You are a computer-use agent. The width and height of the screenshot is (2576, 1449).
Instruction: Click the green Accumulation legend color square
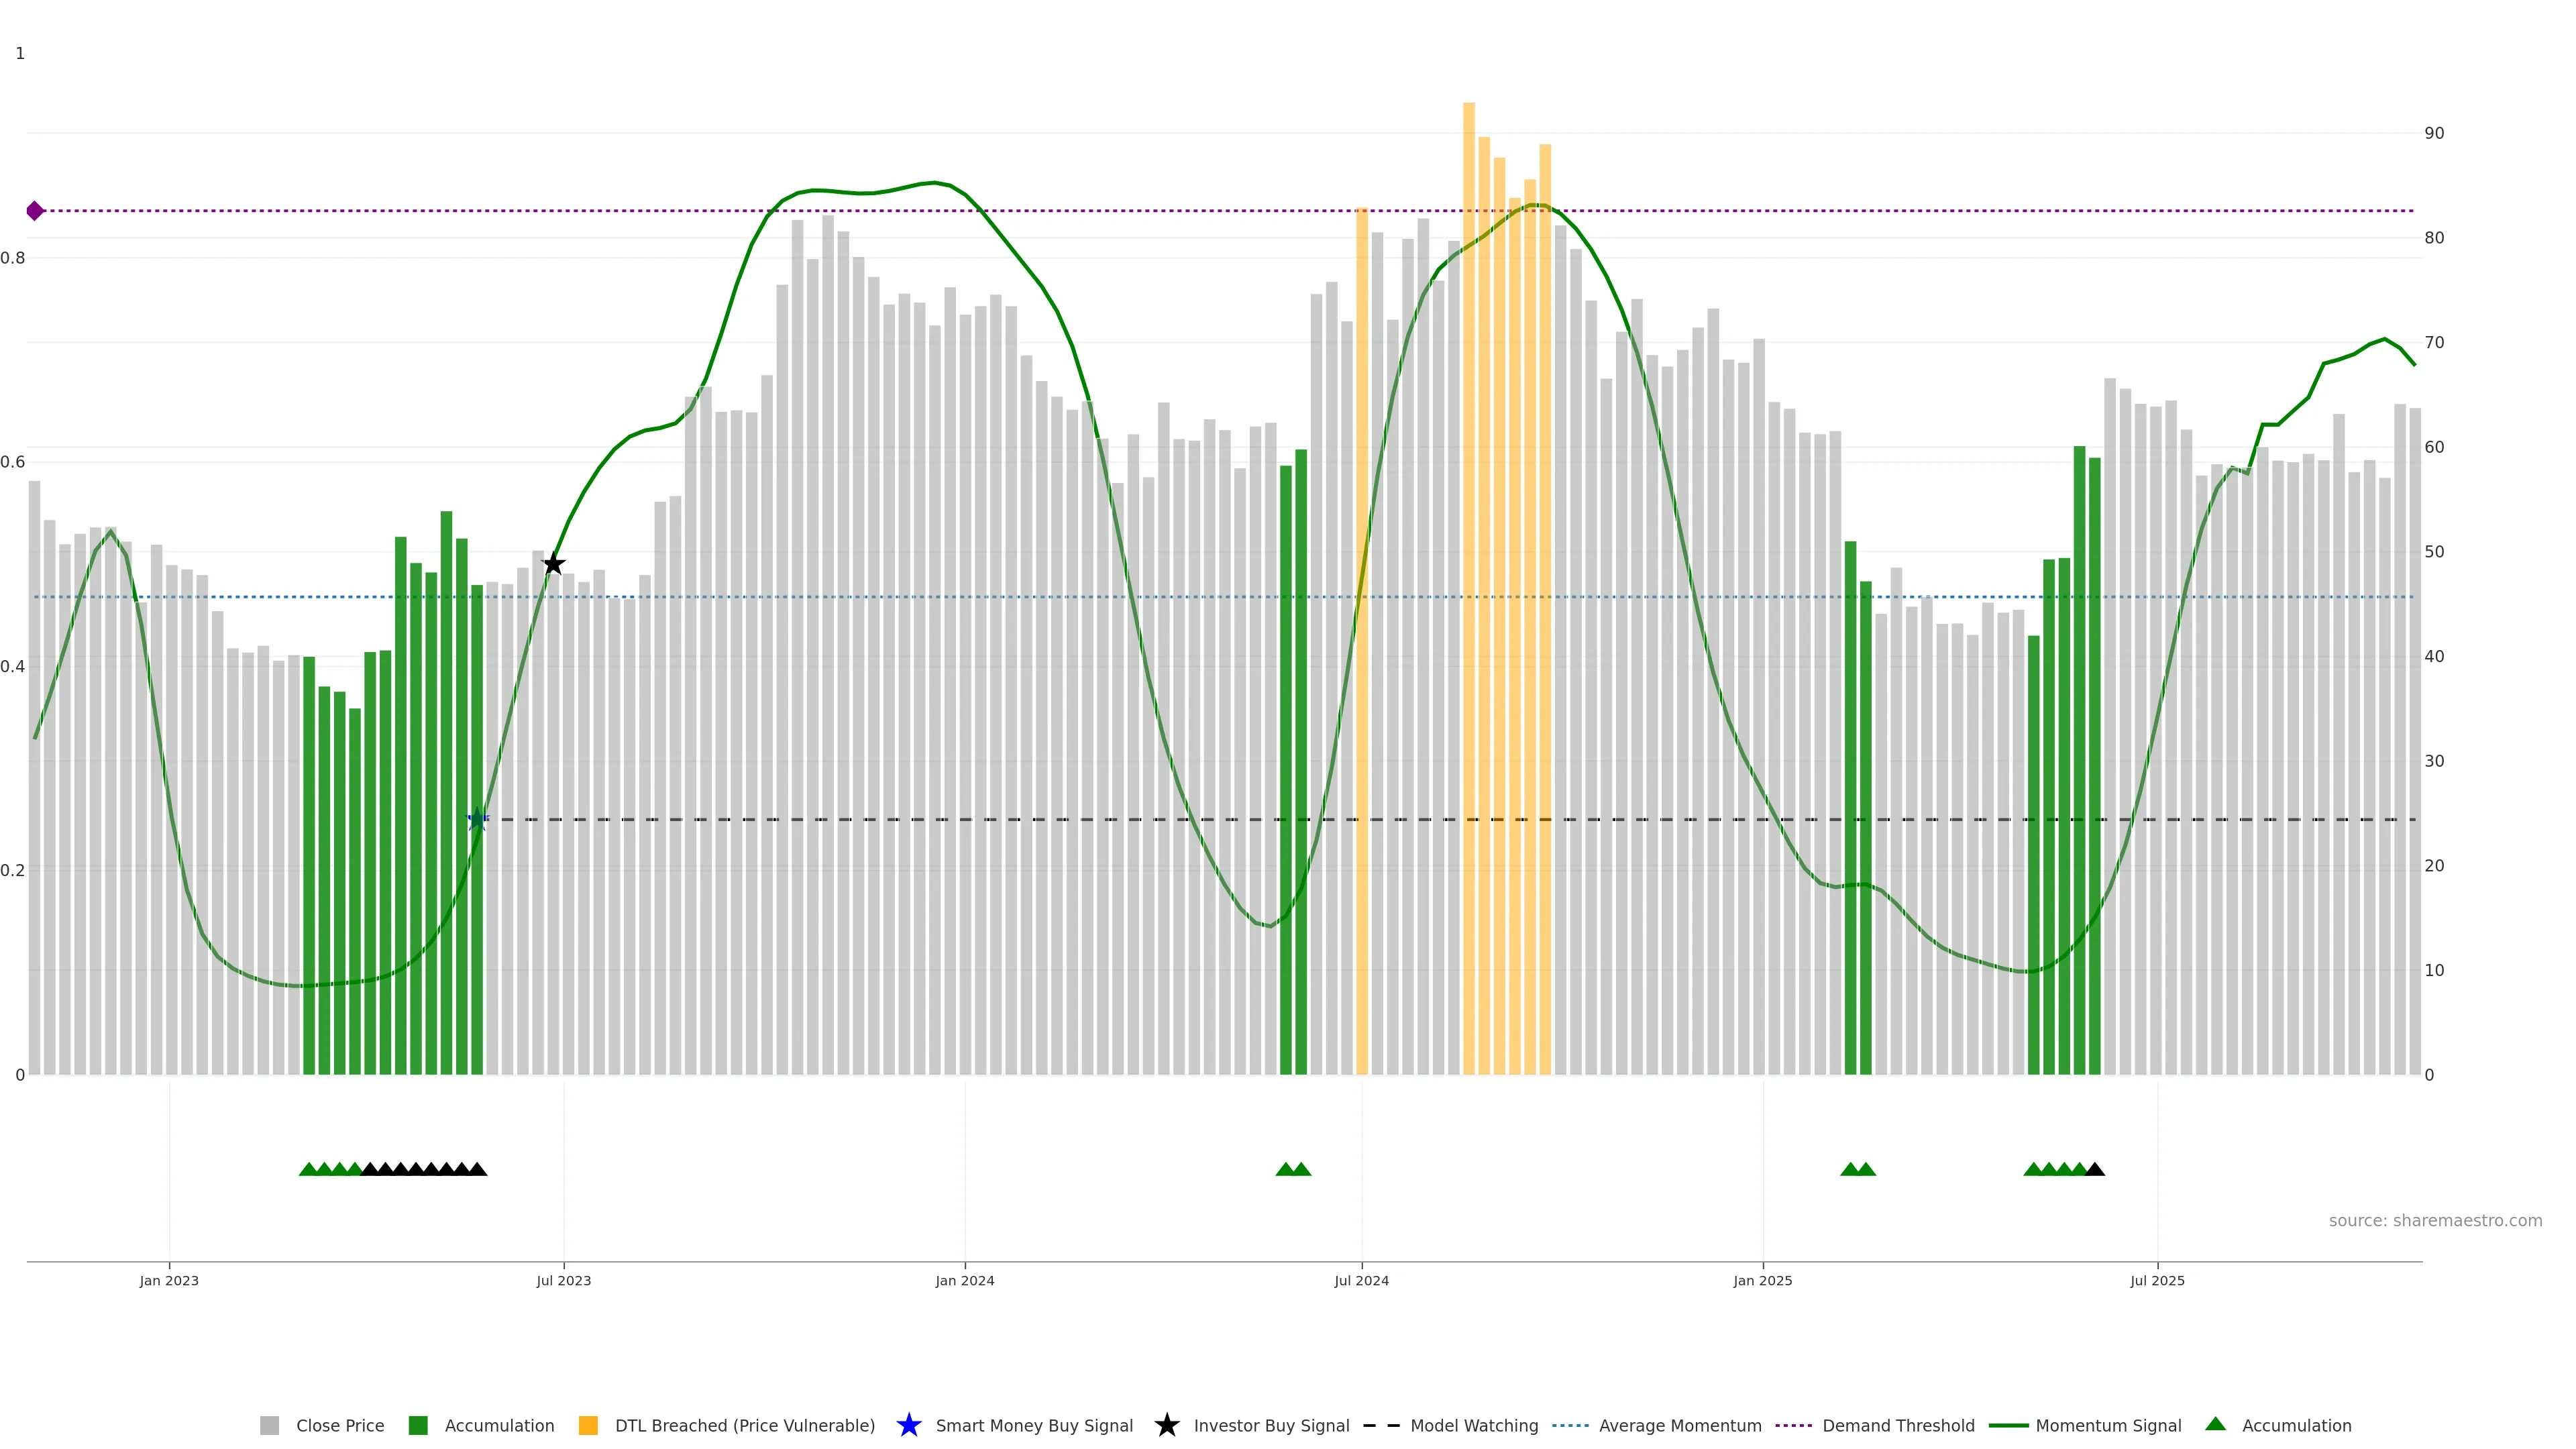point(418,1426)
